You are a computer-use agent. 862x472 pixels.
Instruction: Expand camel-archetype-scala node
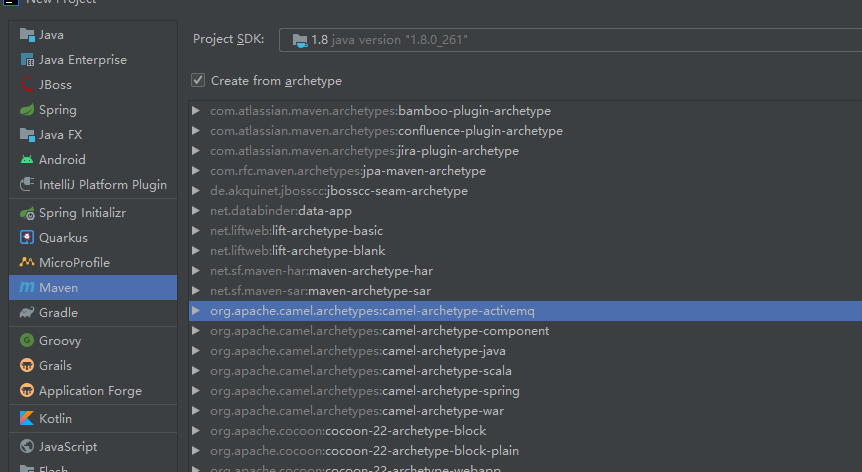click(196, 370)
